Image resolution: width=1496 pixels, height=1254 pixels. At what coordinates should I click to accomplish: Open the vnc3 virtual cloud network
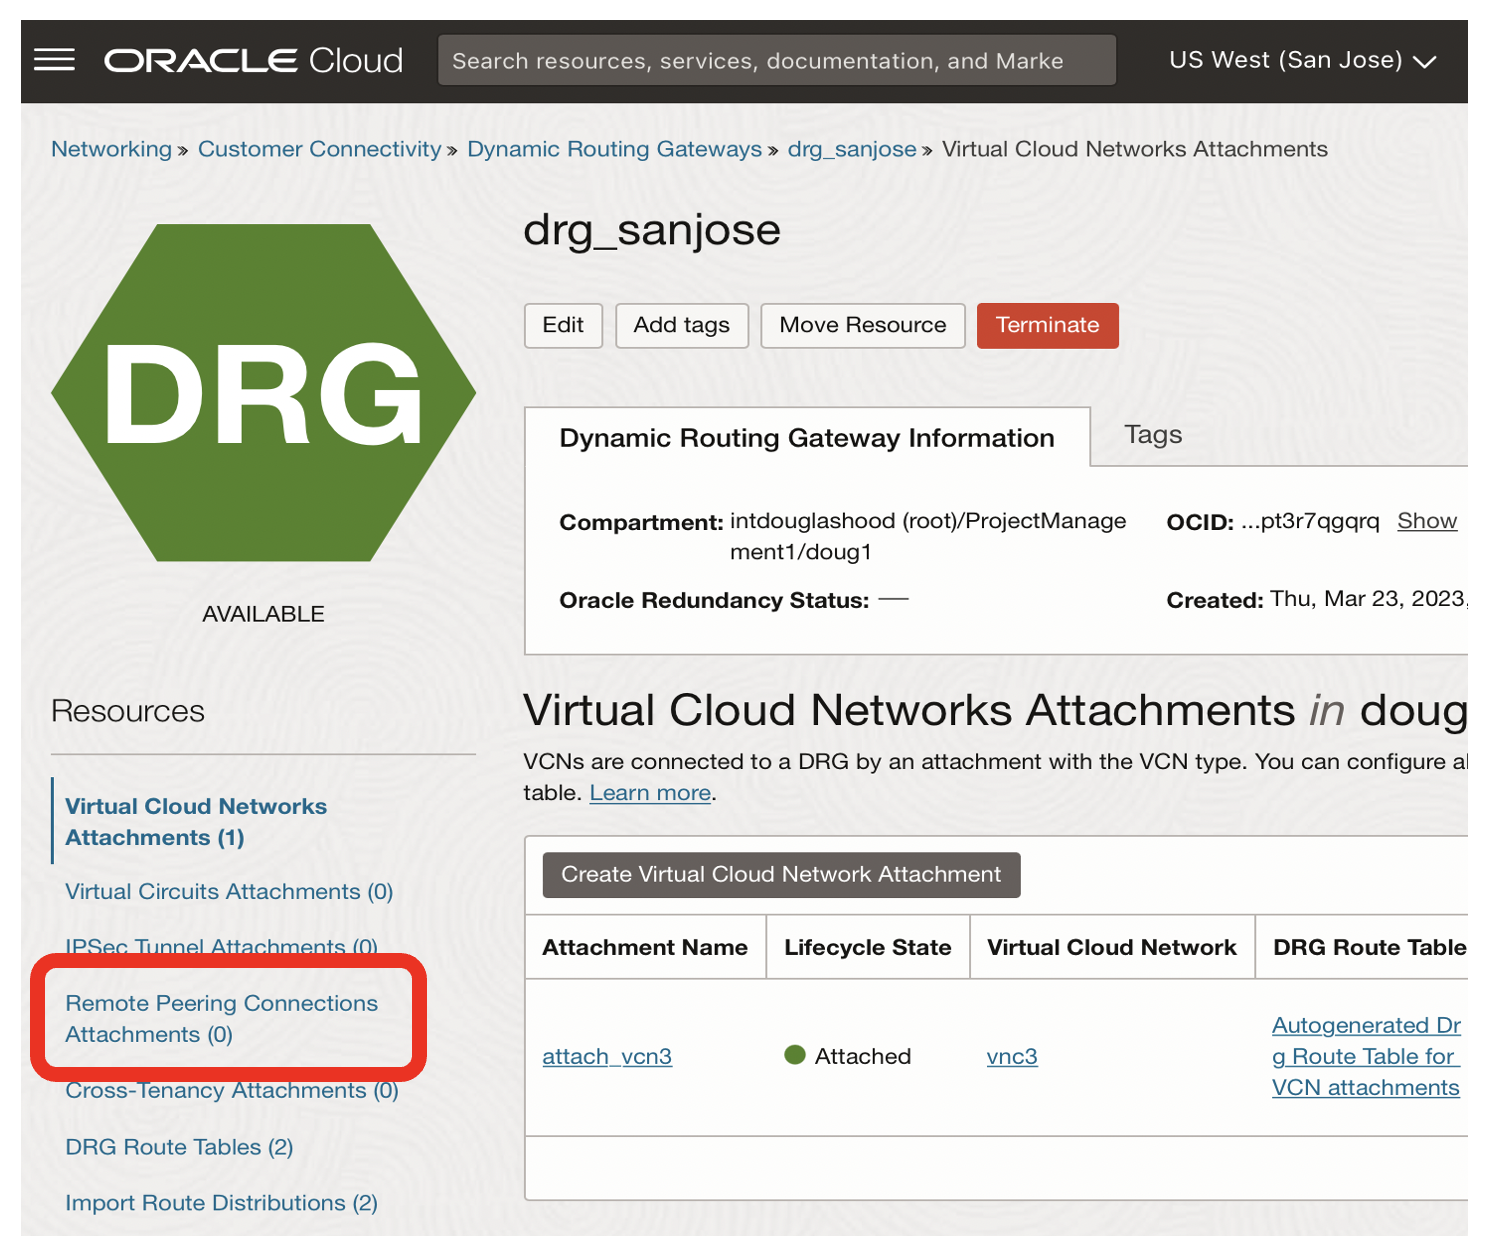click(1012, 1057)
